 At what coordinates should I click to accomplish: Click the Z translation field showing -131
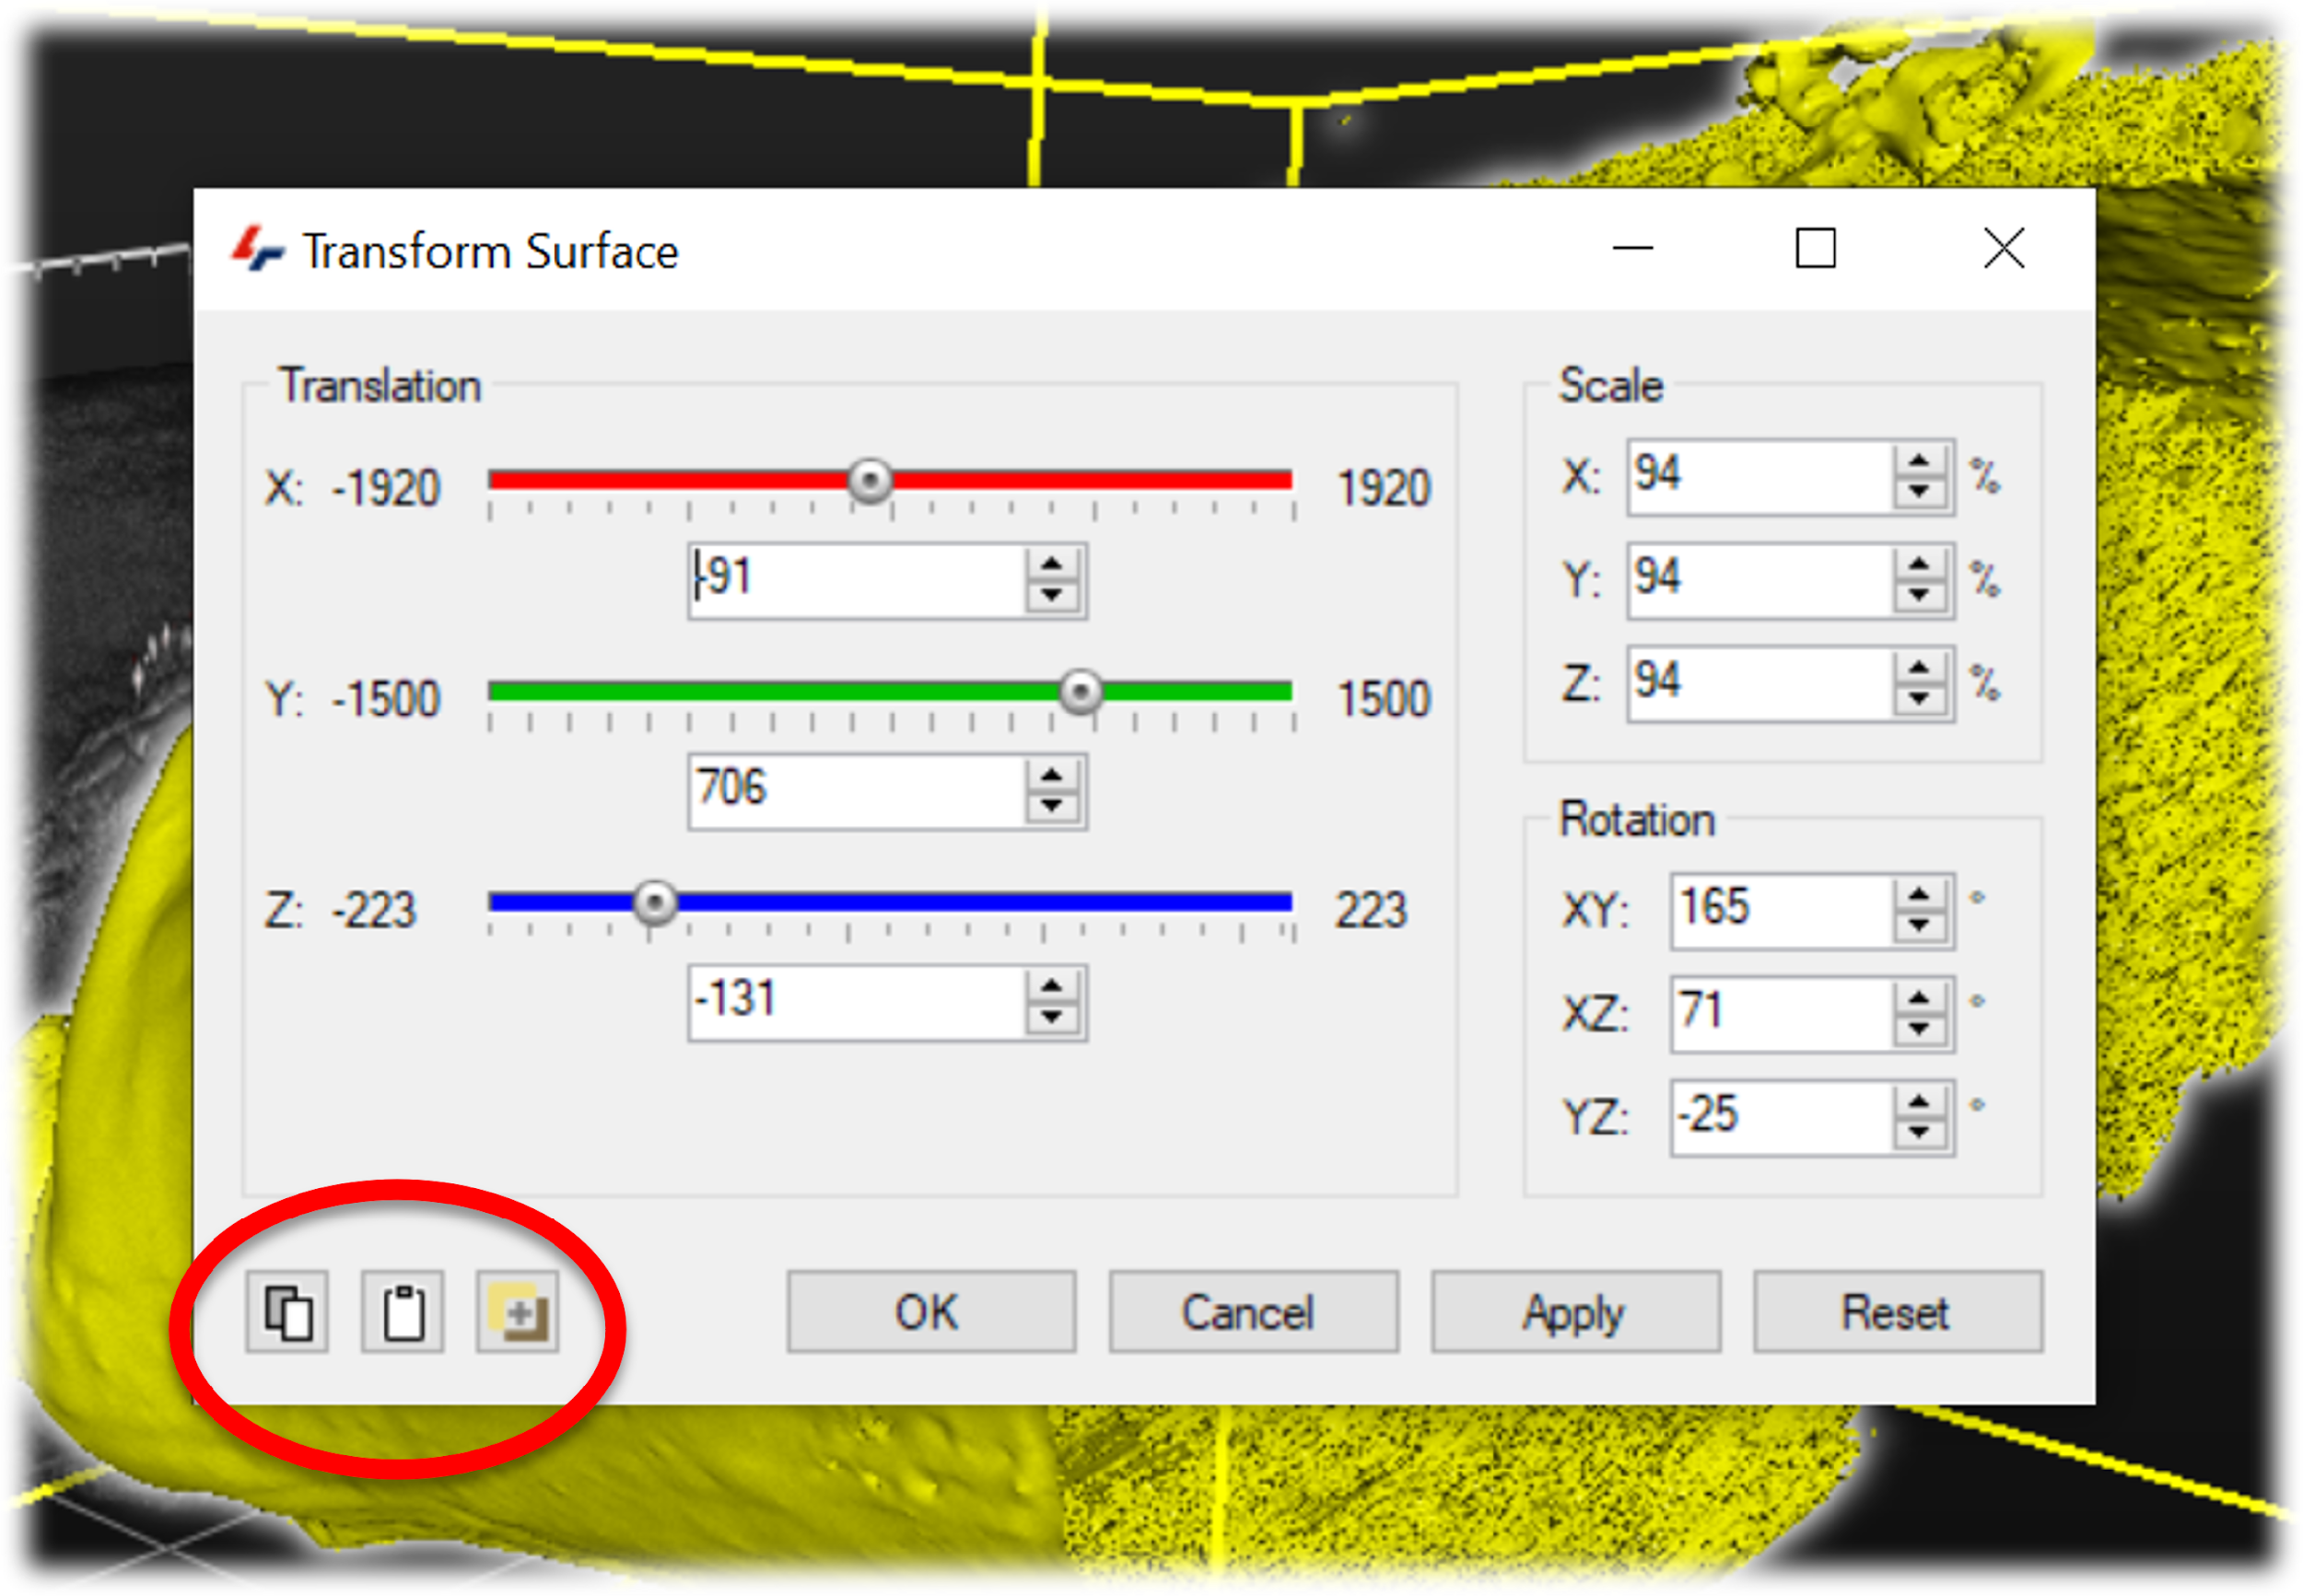point(855,1001)
